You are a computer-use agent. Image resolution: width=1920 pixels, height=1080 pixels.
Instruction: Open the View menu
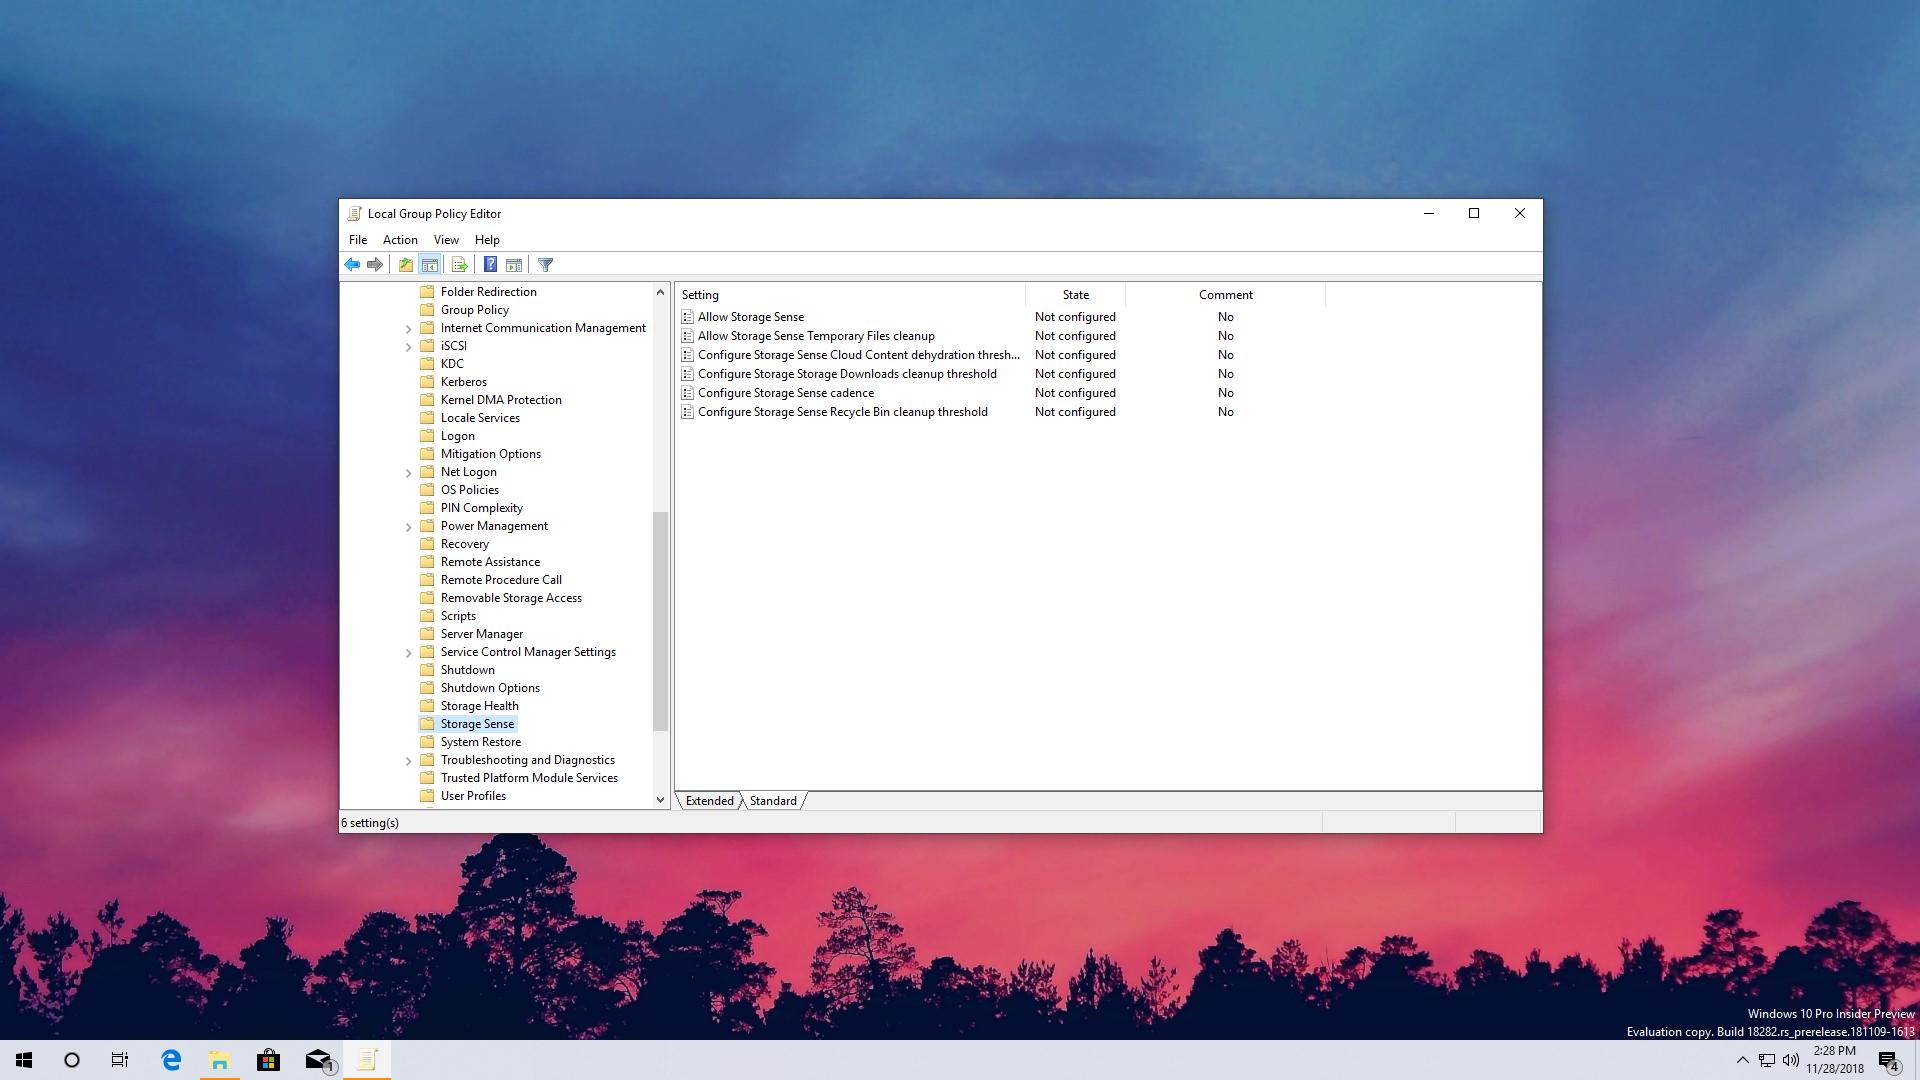point(446,239)
